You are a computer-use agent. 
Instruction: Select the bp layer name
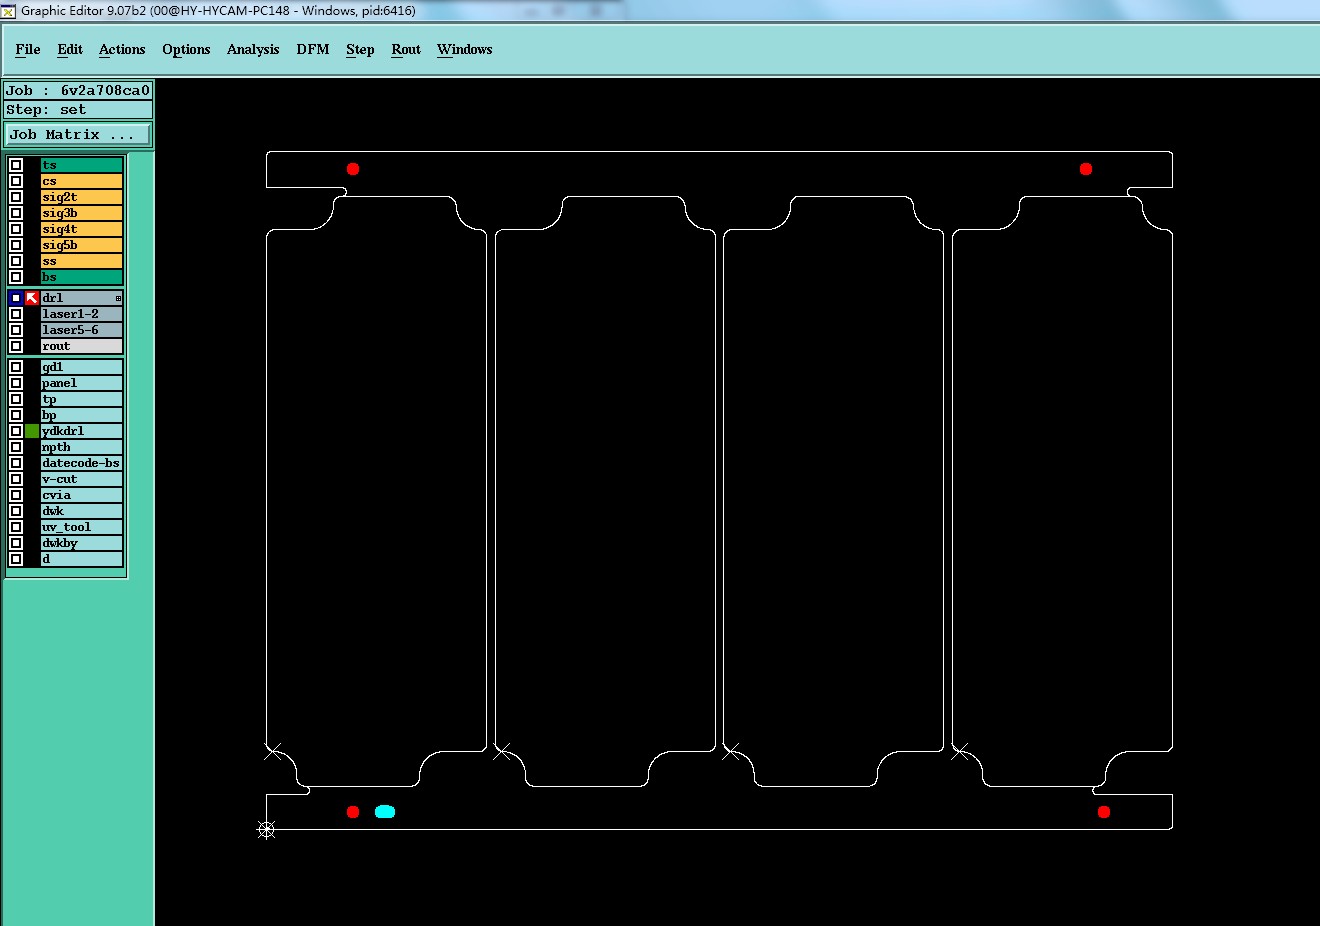pos(82,415)
